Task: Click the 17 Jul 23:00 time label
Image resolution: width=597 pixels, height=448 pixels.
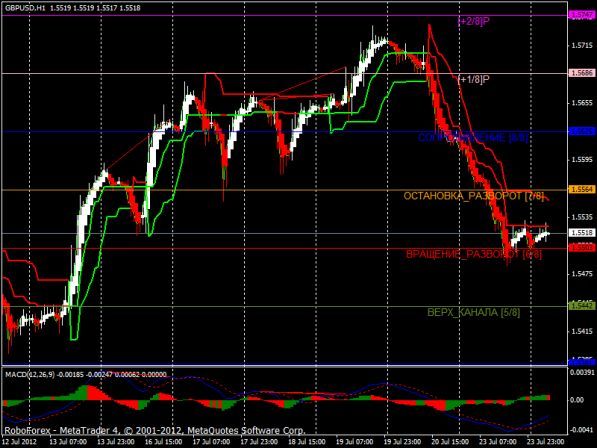Action: [x=259, y=442]
